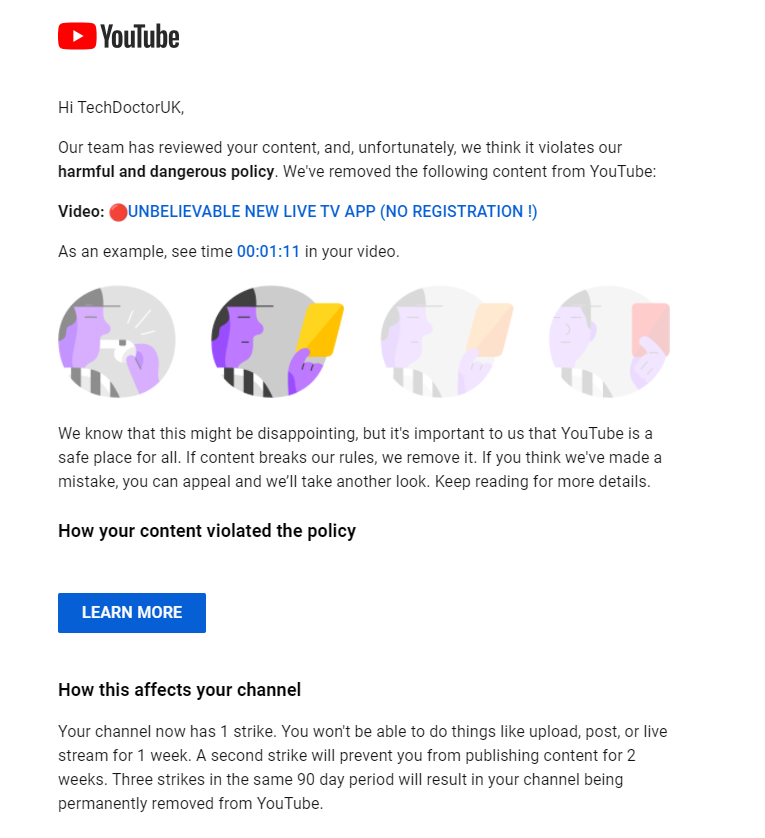
Task: Click the paragraph about channel strike consequences
Action: point(362,767)
